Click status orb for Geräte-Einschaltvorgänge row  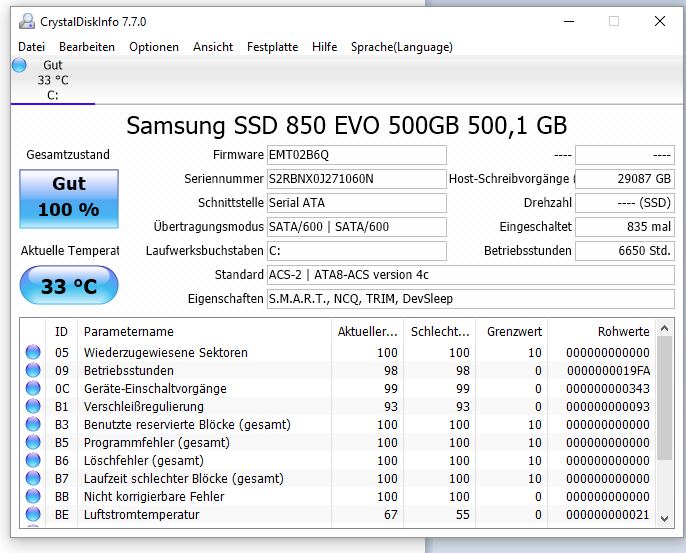[33, 388]
